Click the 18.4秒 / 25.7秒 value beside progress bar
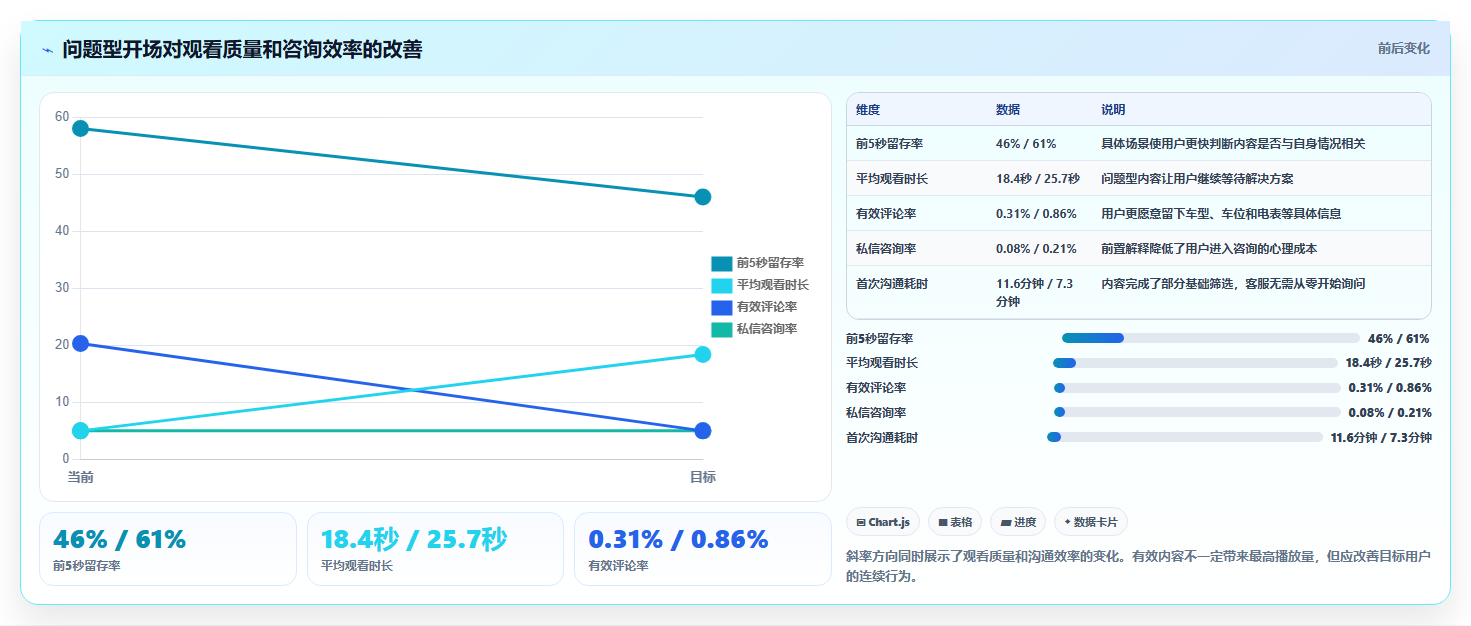The image size is (1471, 626). pos(1388,363)
